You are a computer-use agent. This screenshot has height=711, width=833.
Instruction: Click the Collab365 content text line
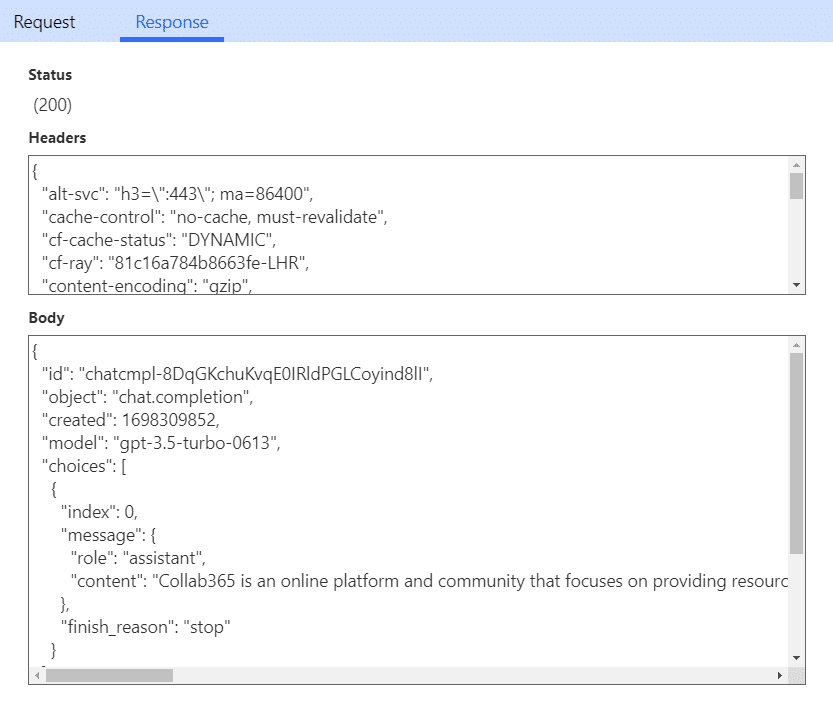click(429, 581)
